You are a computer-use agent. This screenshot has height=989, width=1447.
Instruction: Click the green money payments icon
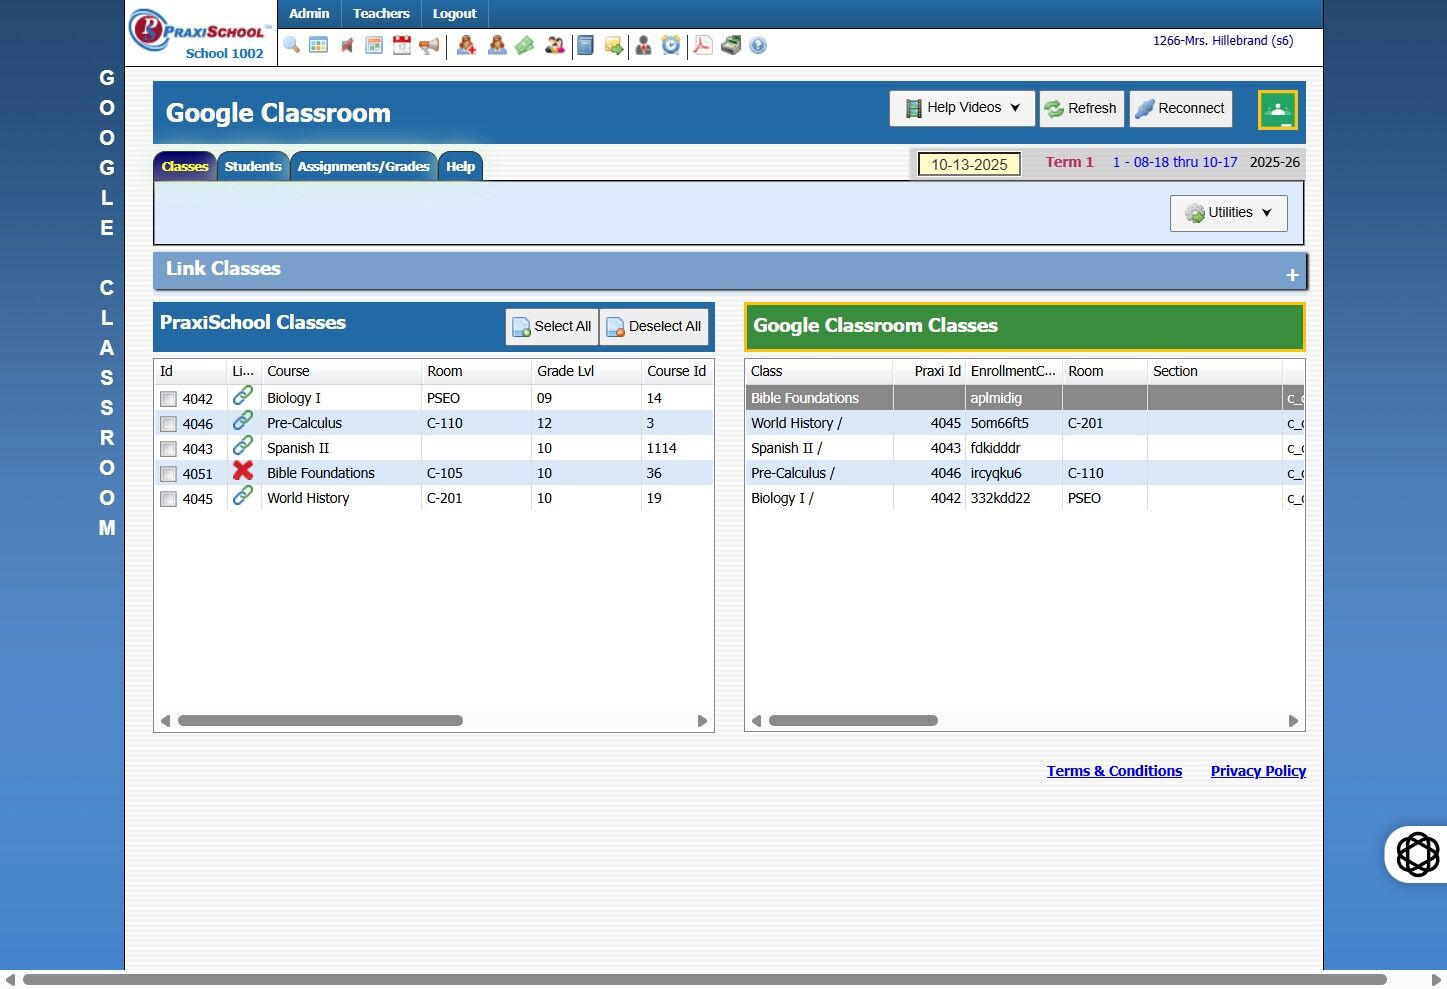click(x=525, y=45)
